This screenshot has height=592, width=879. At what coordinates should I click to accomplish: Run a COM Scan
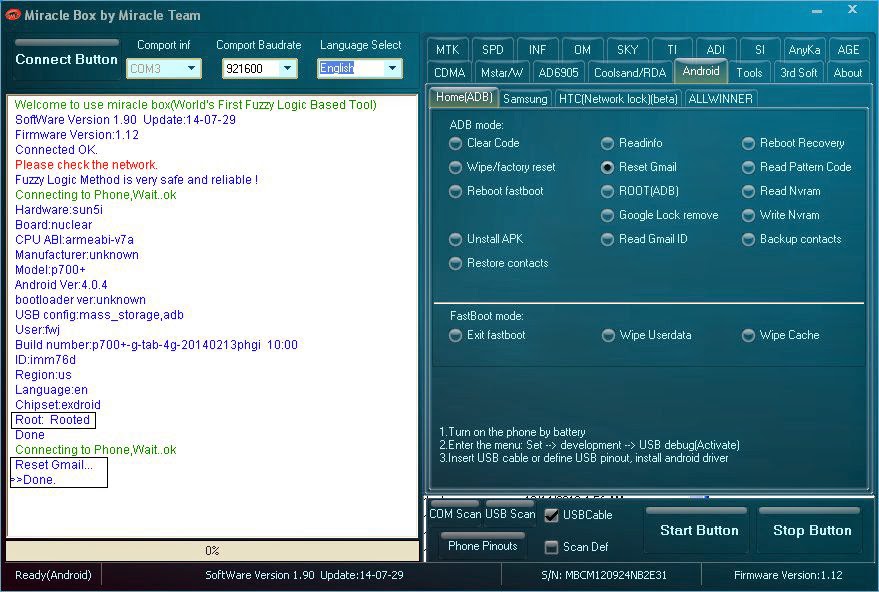[455, 514]
